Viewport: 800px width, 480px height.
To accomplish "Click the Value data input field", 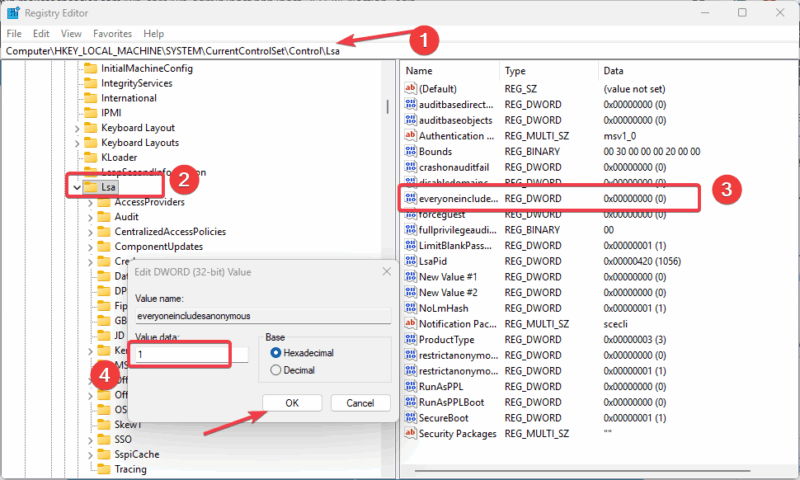I will point(192,354).
